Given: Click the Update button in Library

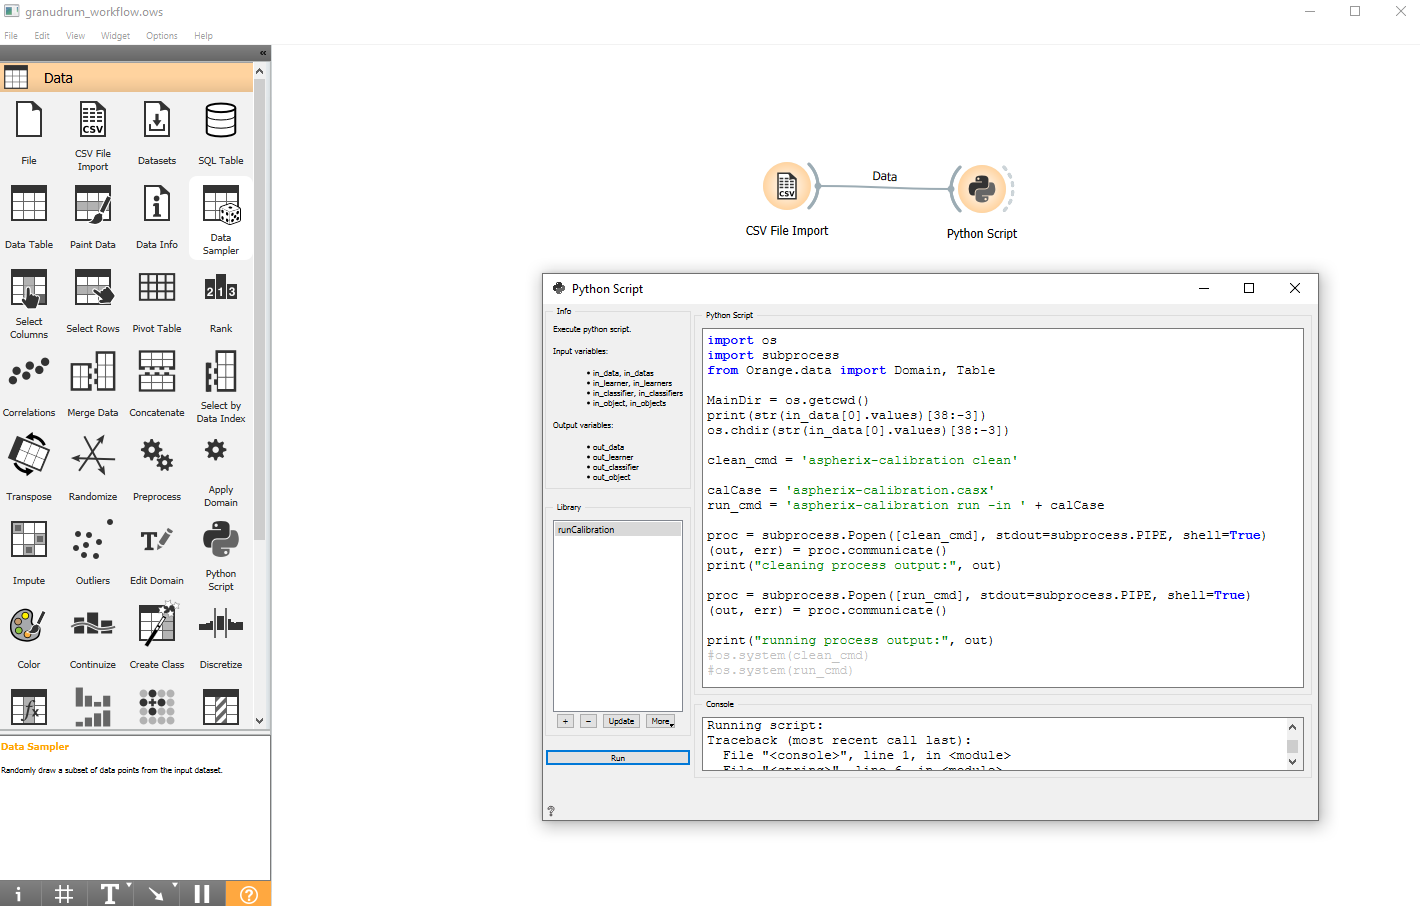Looking at the screenshot, I should 621,721.
